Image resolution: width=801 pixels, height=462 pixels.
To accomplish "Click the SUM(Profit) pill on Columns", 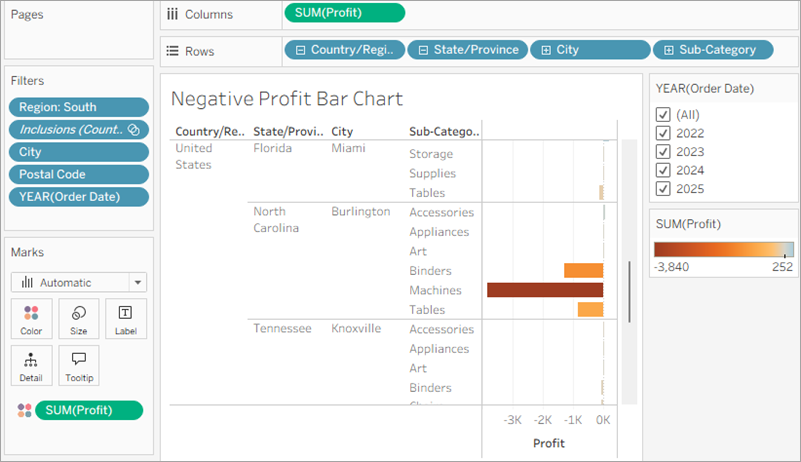I will pyautogui.click(x=345, y=13).
